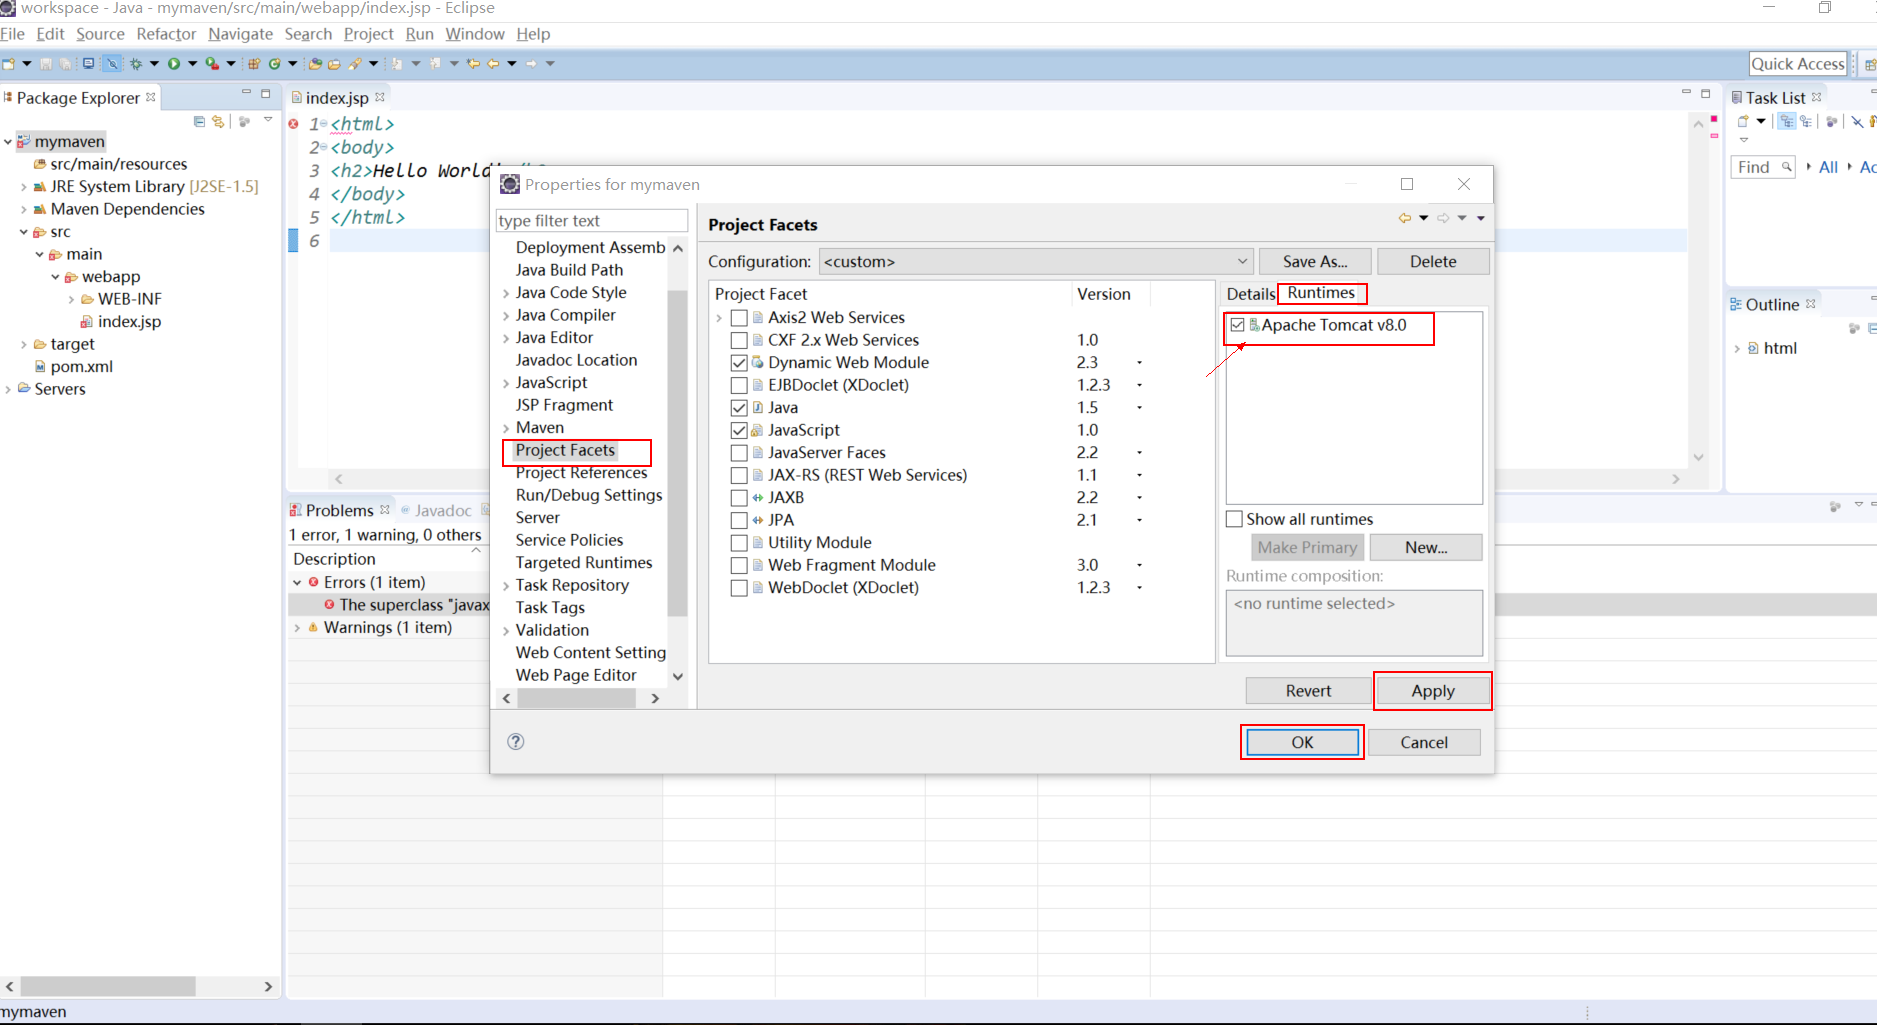Viewport: 1877px width, 1025px height.
Task: Open the Window menu
Action: point(475,34)
